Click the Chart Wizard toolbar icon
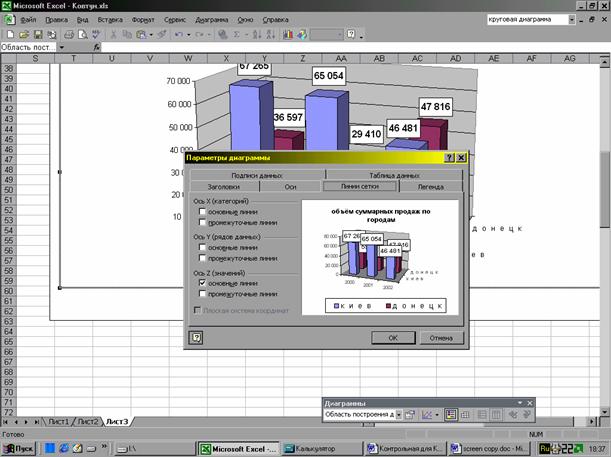Screen dimensions: 611x457 point(289,33)
